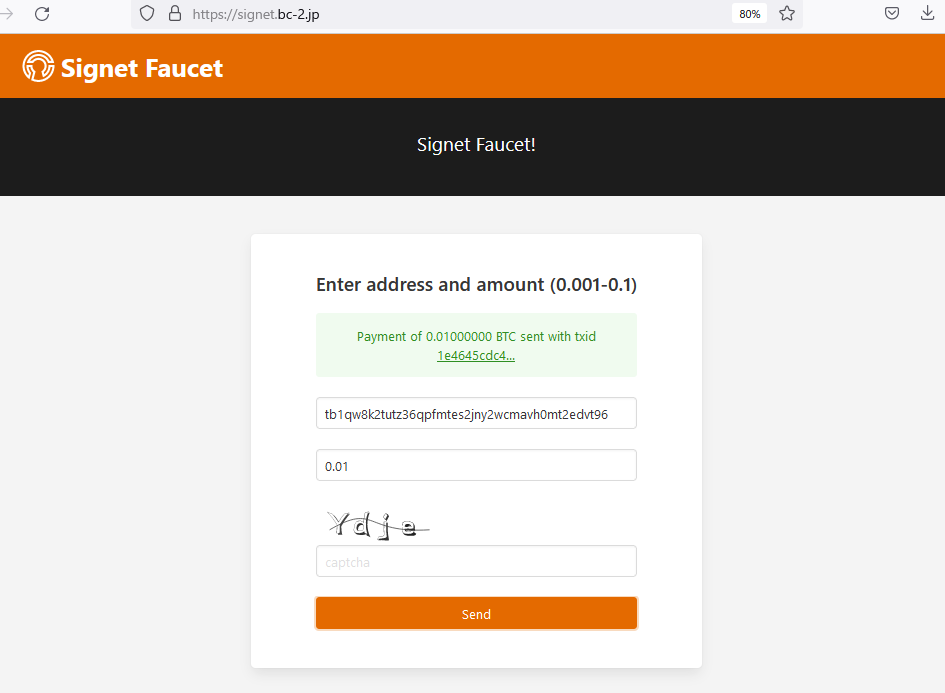The height and width of the screenshot is (693, 945).
Task: Focus the empty captcha text box
Action: tap(476, 562)
